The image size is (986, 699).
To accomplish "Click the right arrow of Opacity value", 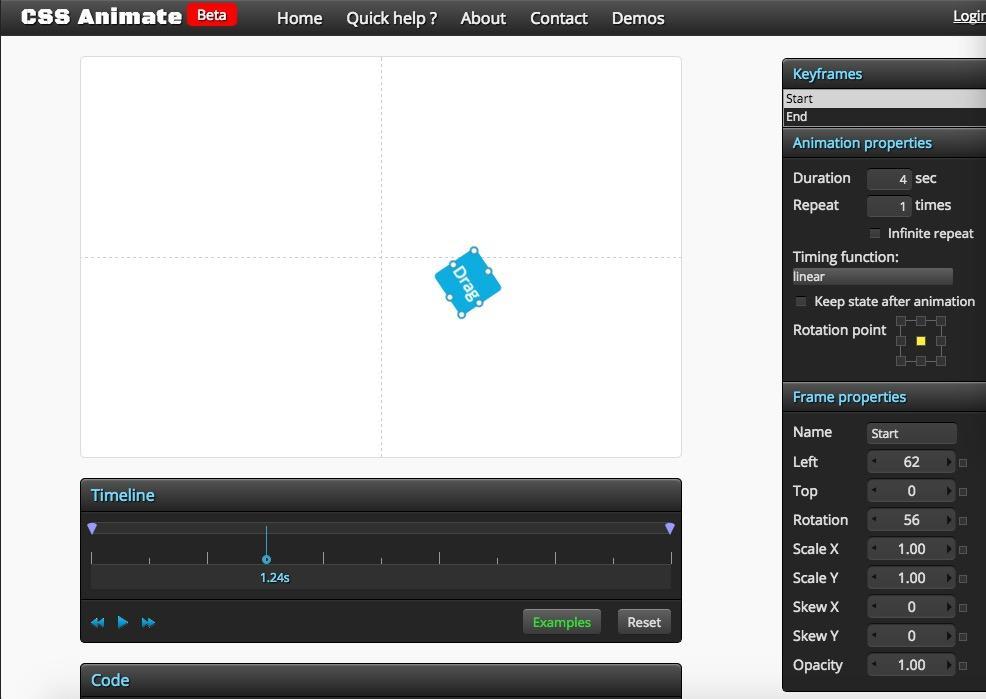I will coord(948,665).
